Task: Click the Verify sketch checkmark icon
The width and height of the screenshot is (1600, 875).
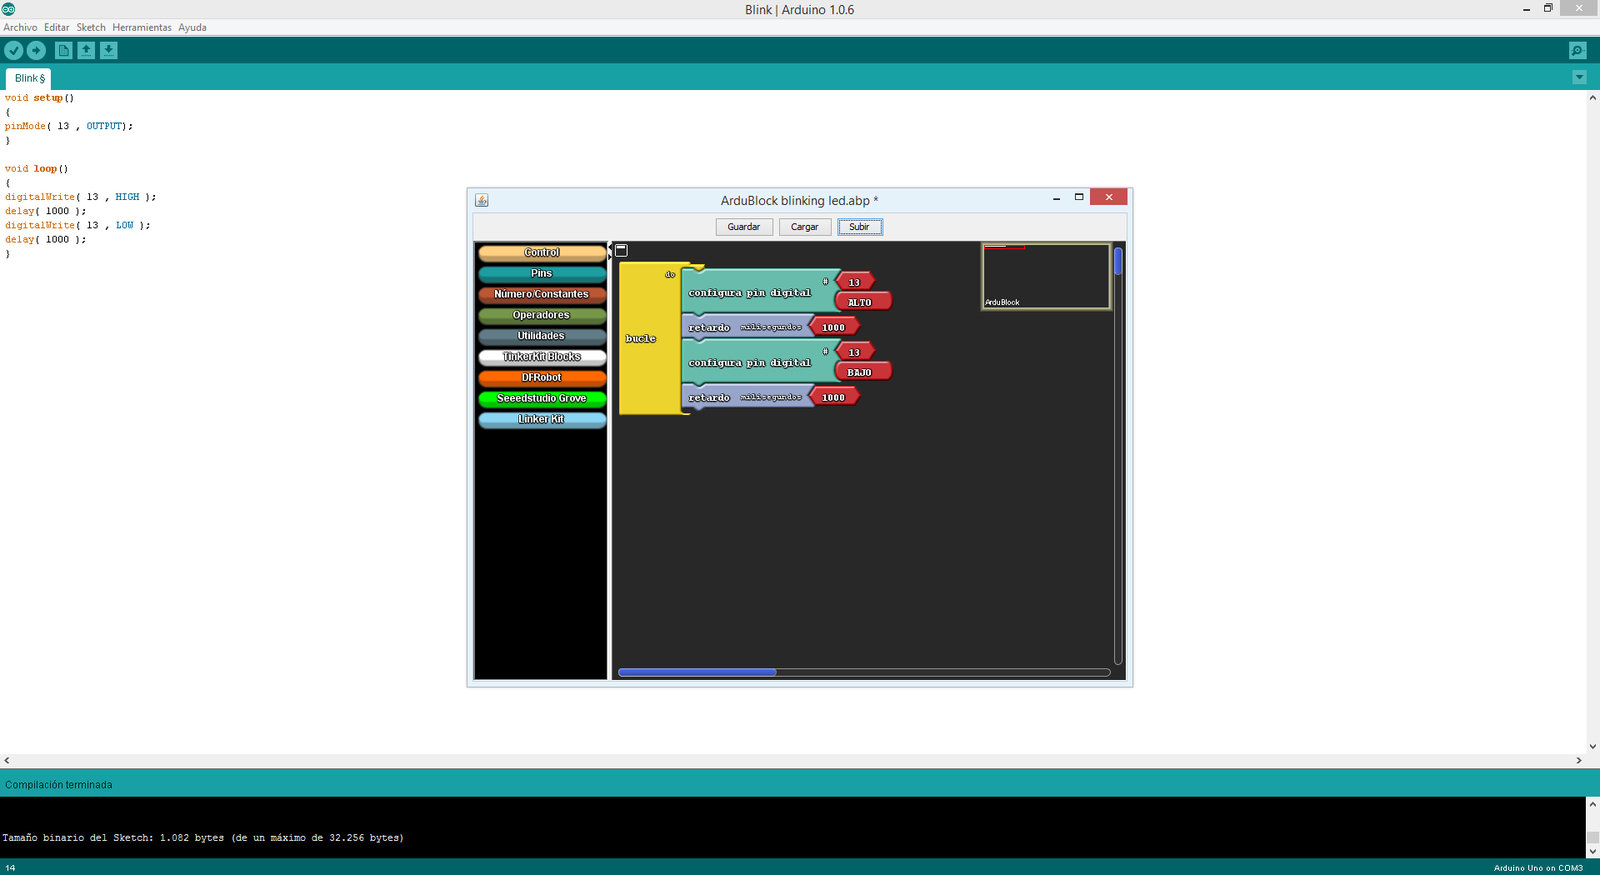Action: [14, 50]
